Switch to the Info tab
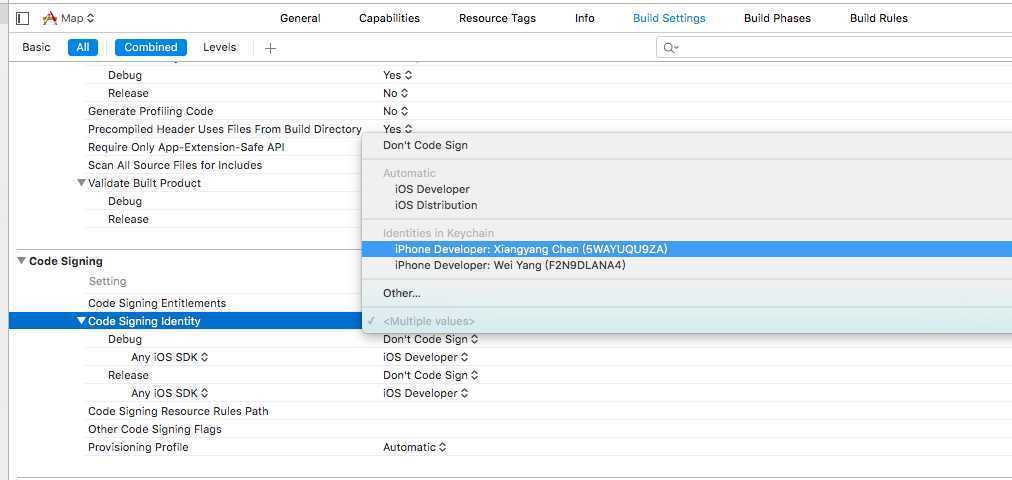 (x=585, y=18)
